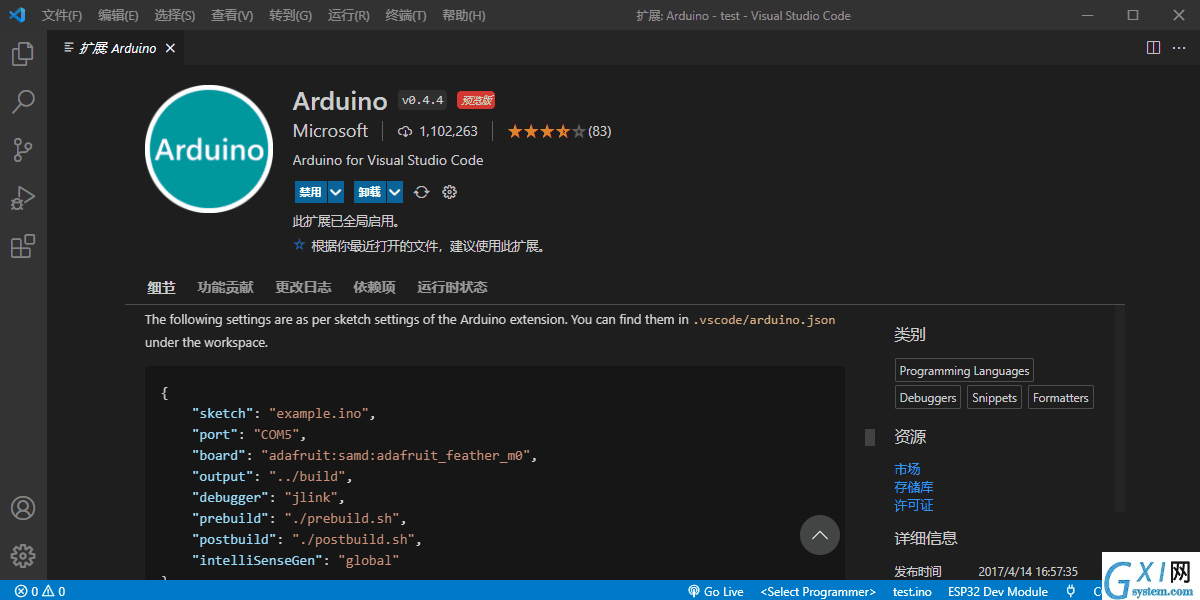Click the install count cloud icon
Viewport: 1200px width, 600px height.
(405, 131)
